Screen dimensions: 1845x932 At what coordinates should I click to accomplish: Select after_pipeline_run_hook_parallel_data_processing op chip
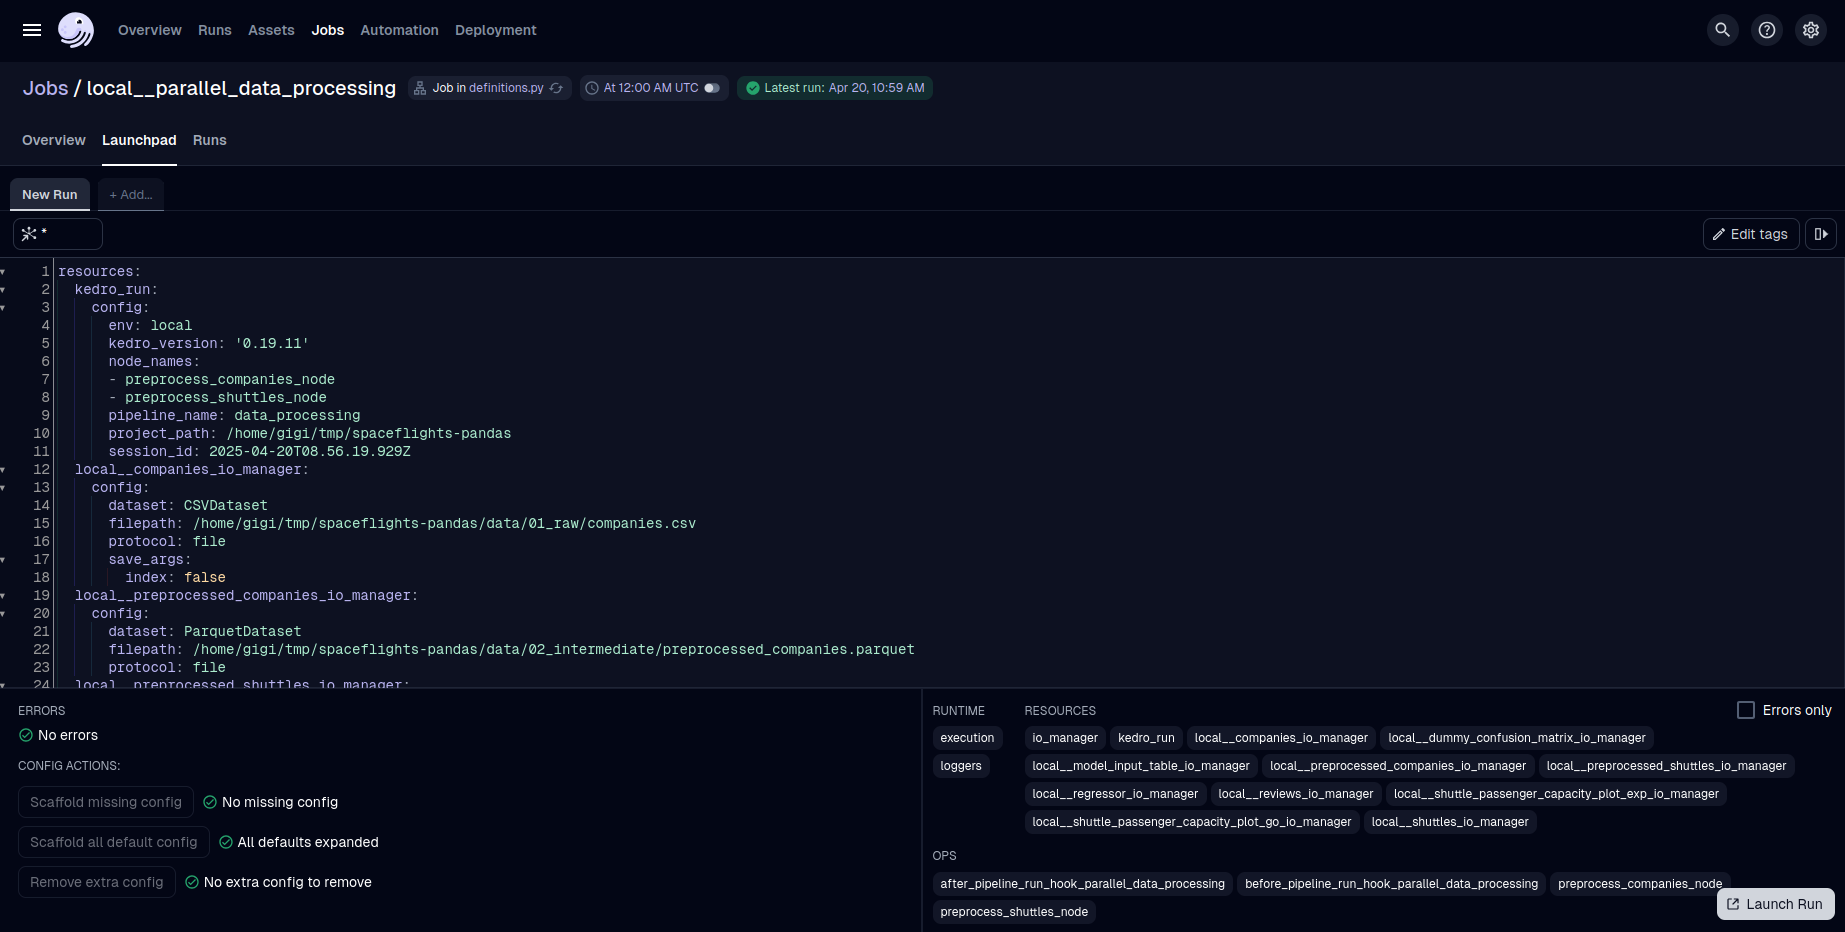pos(1083,884)
